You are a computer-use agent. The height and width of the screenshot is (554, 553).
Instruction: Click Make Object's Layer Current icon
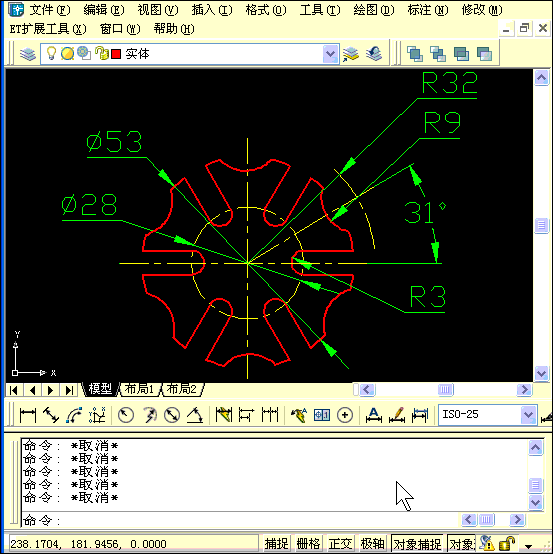click(x=351, y=54)
